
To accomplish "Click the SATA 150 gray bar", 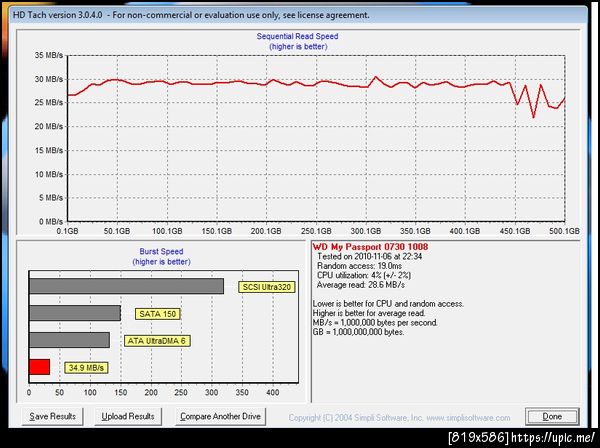I will [75, 313].
